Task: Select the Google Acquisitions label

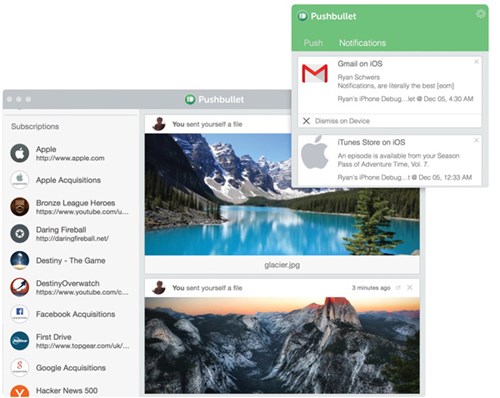Action: [71, 368]
